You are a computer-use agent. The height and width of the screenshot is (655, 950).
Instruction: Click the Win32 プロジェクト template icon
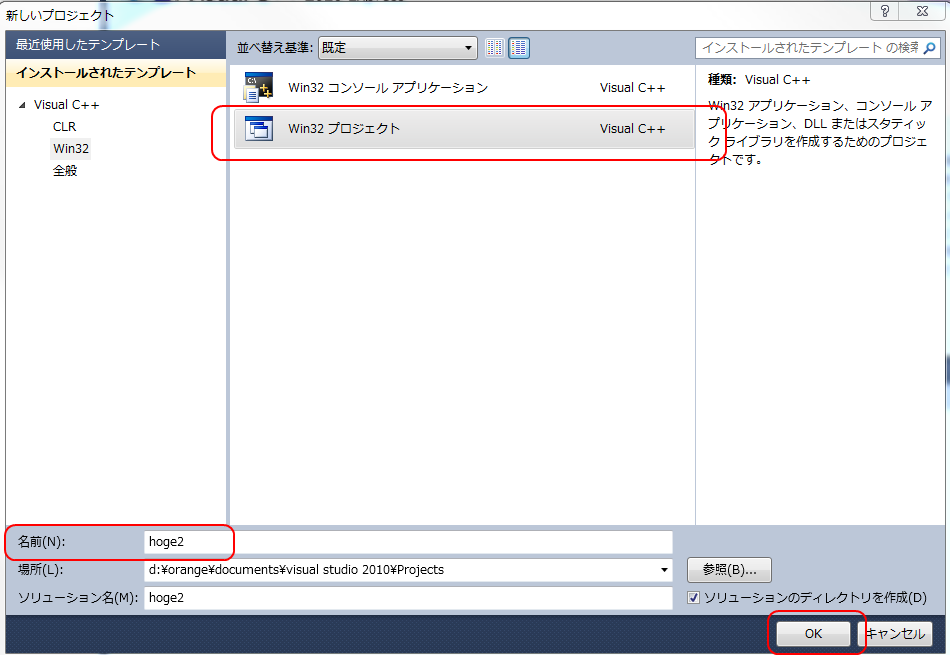[259, 129]
